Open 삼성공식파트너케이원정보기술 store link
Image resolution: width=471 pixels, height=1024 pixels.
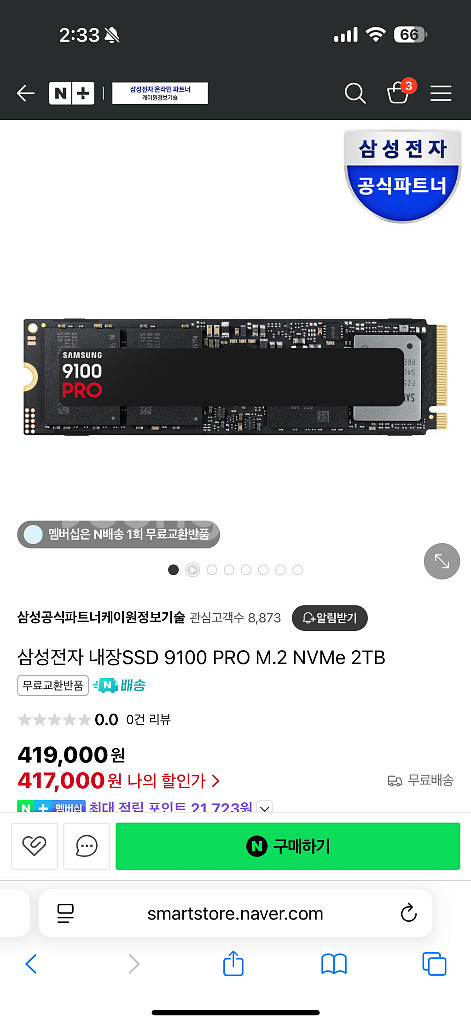[101, 618]
